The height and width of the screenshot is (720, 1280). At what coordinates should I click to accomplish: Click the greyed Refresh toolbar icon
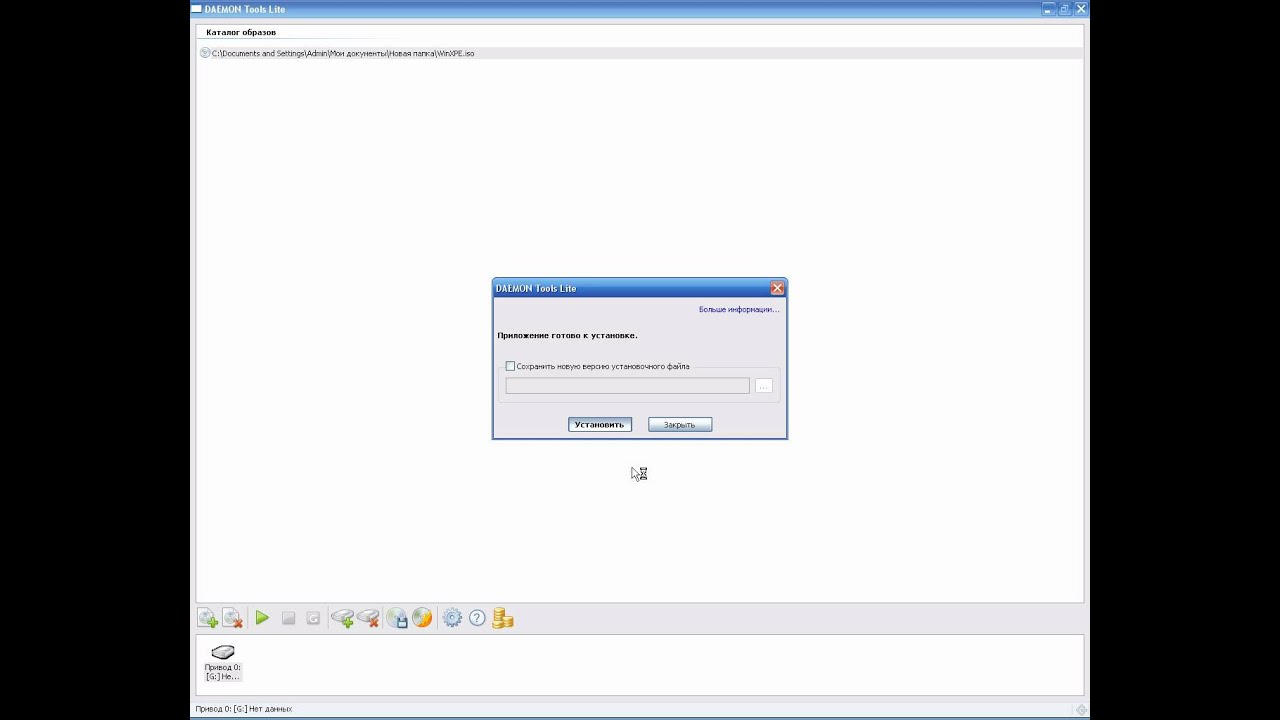(313, 619)
